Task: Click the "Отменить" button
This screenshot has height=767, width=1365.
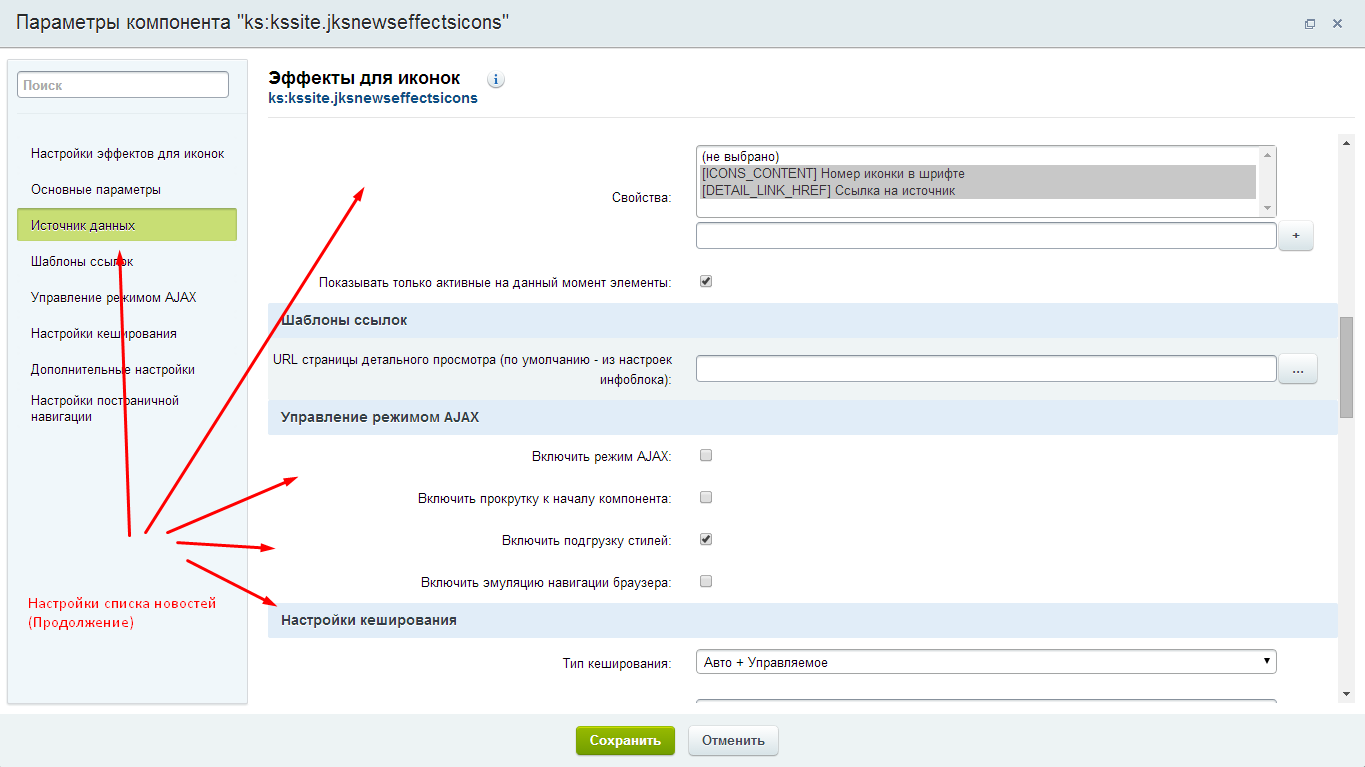Action: pos(732,740)
